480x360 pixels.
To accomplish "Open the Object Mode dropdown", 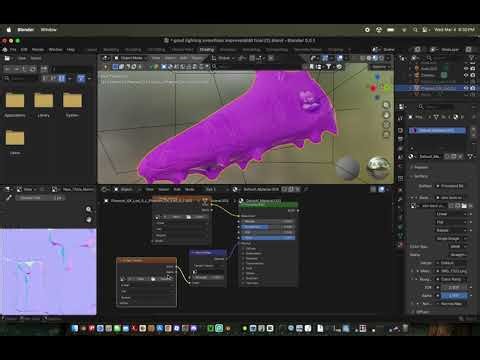I will (x=131, y=58).
